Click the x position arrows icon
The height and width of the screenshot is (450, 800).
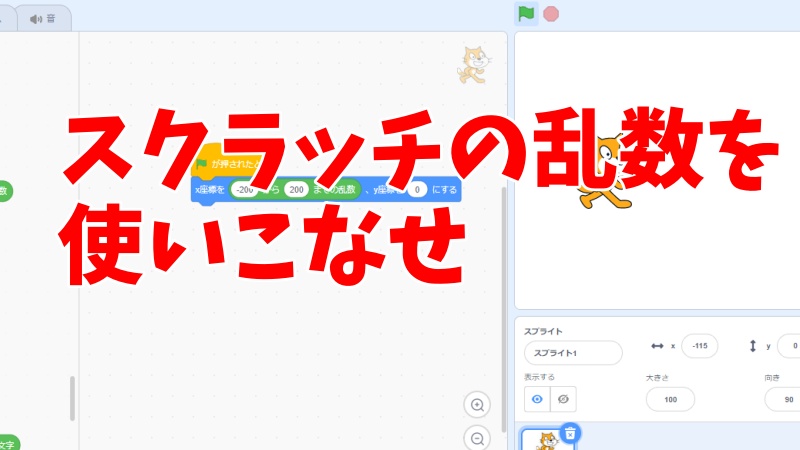[x=657, y=346]
